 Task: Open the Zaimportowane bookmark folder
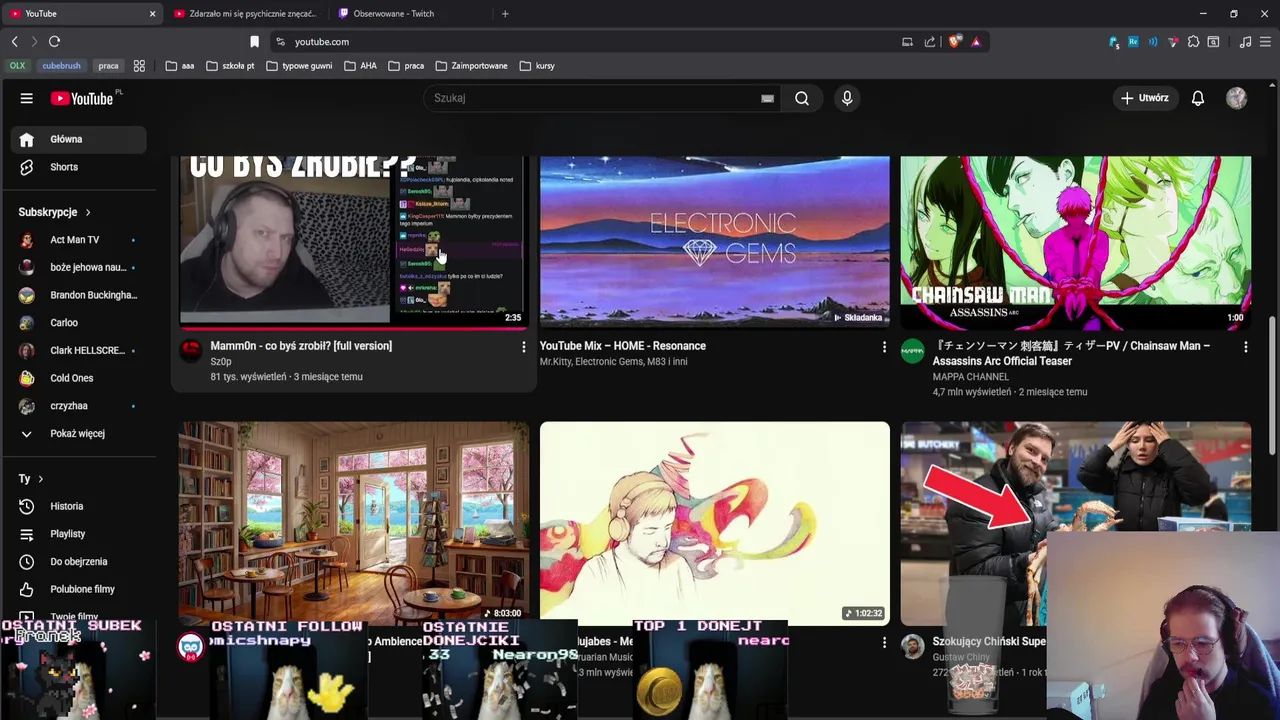point(471,65)
